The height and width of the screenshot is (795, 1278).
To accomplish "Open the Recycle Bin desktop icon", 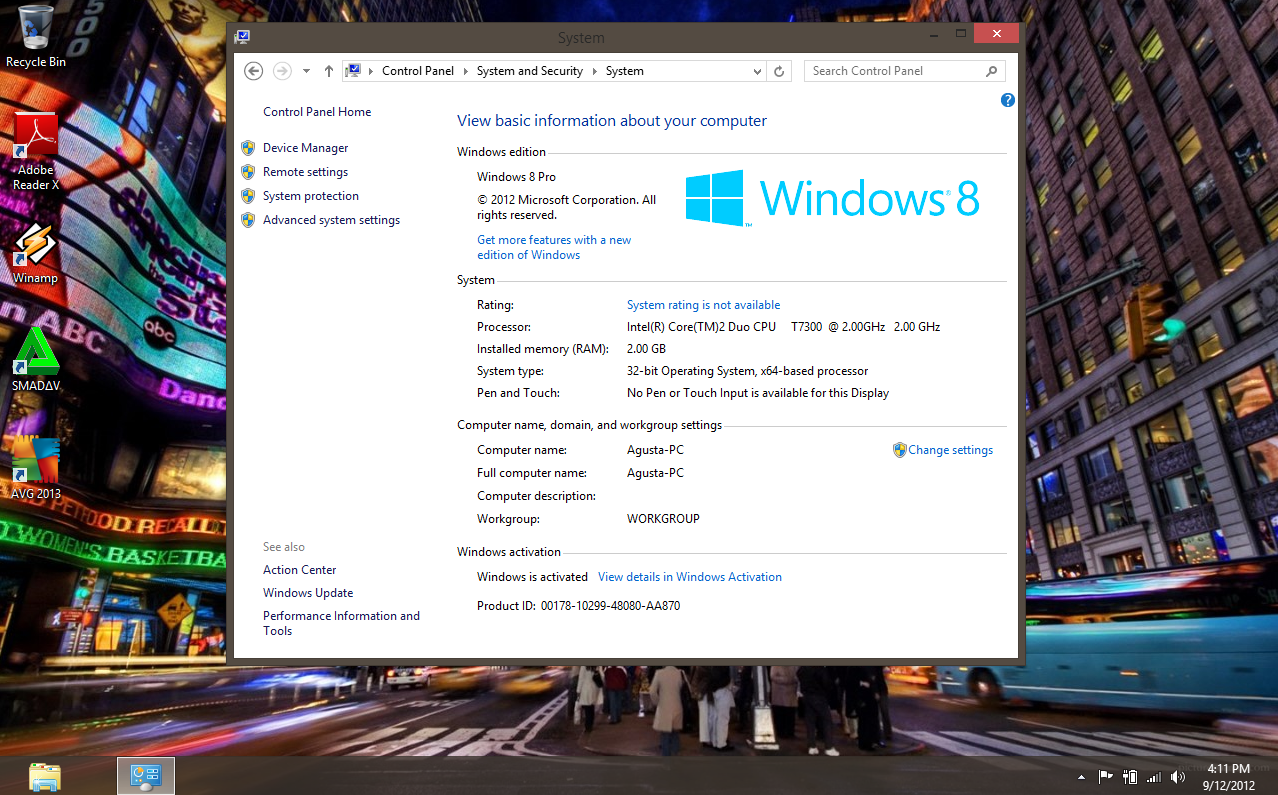I will [x=36, y=36].
